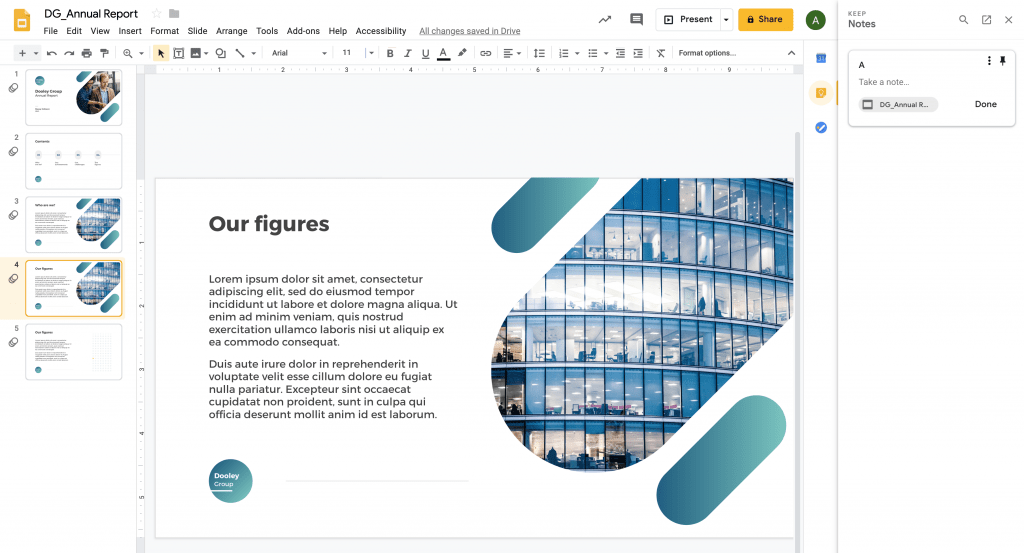Open the Insert menu
This screenshot has width=1024, height=553.
[x=130, y=31]
